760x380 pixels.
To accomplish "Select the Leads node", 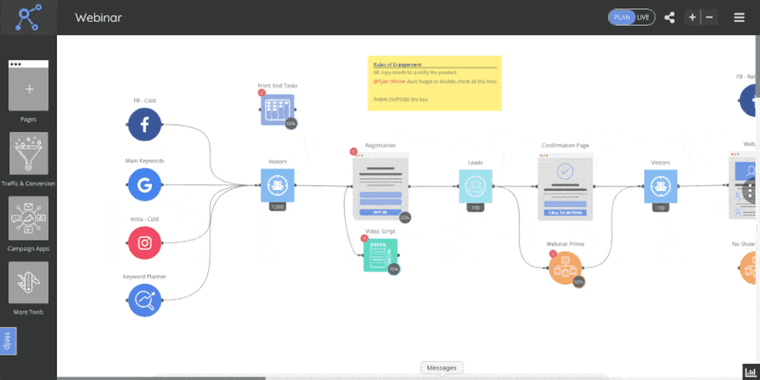I will click(x=475, y=186).
